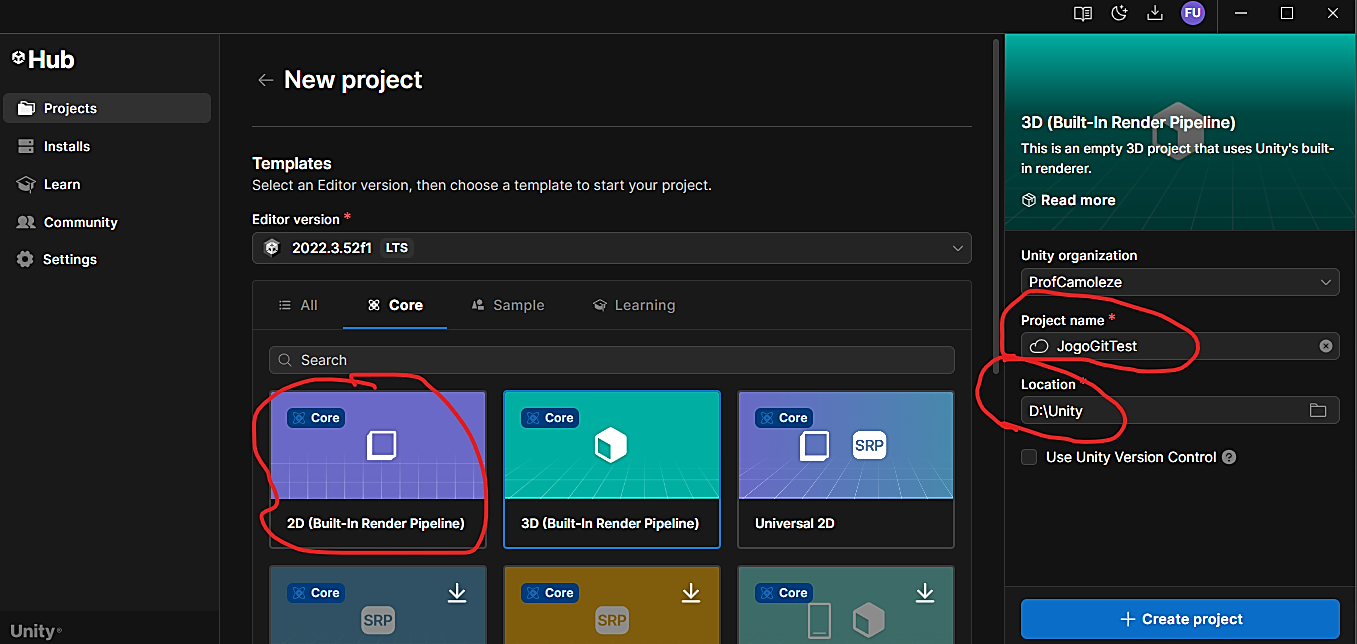Screen dimensions: 1357x644
Task: Select the All templates tab
Action: tap(298, 305)
